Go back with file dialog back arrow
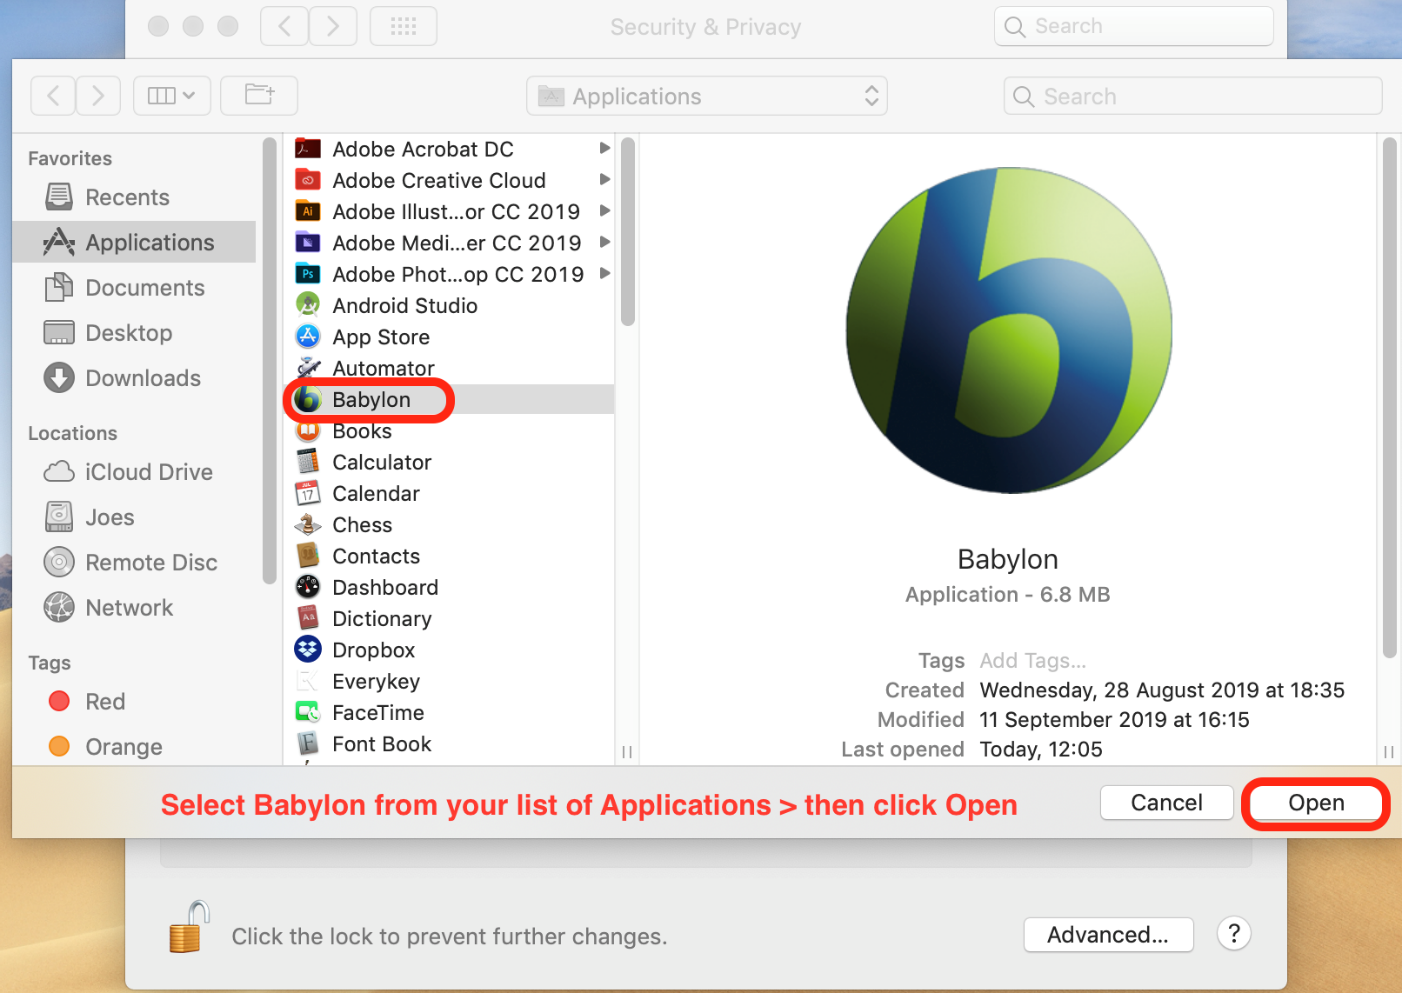This screenshot has width=1402, height=993. coord(54,95)
